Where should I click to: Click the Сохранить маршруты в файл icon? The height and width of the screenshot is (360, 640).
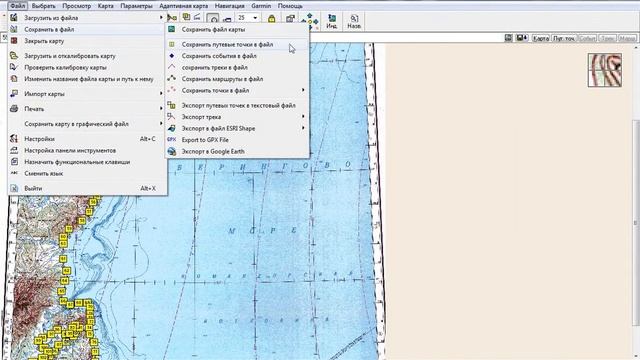172,78
